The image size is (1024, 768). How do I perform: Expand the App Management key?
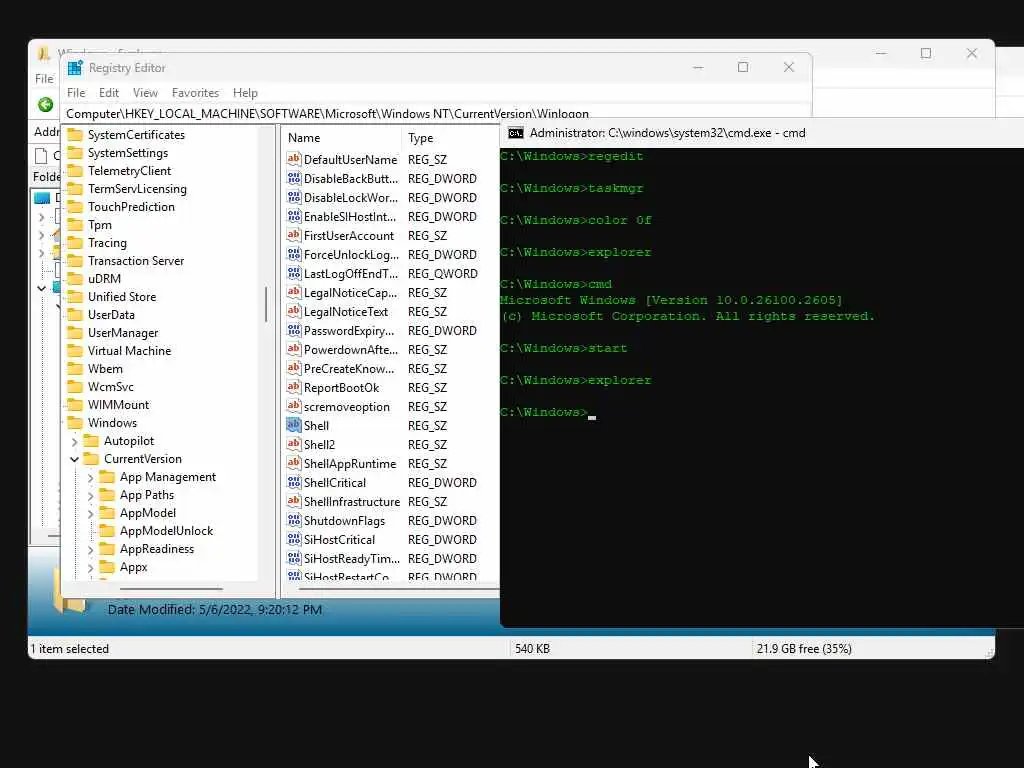90,477
